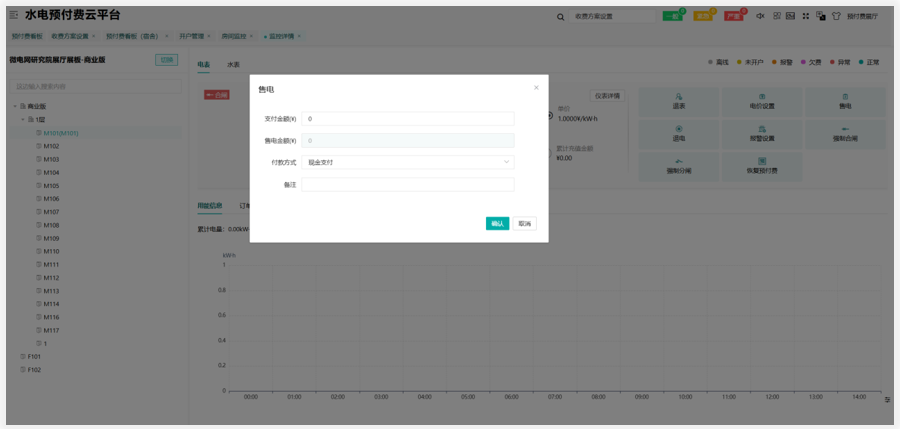This screenshot has height=429, width=900.
Task: Close the 房间监控 tab with its X
Action: click(251, 36)
